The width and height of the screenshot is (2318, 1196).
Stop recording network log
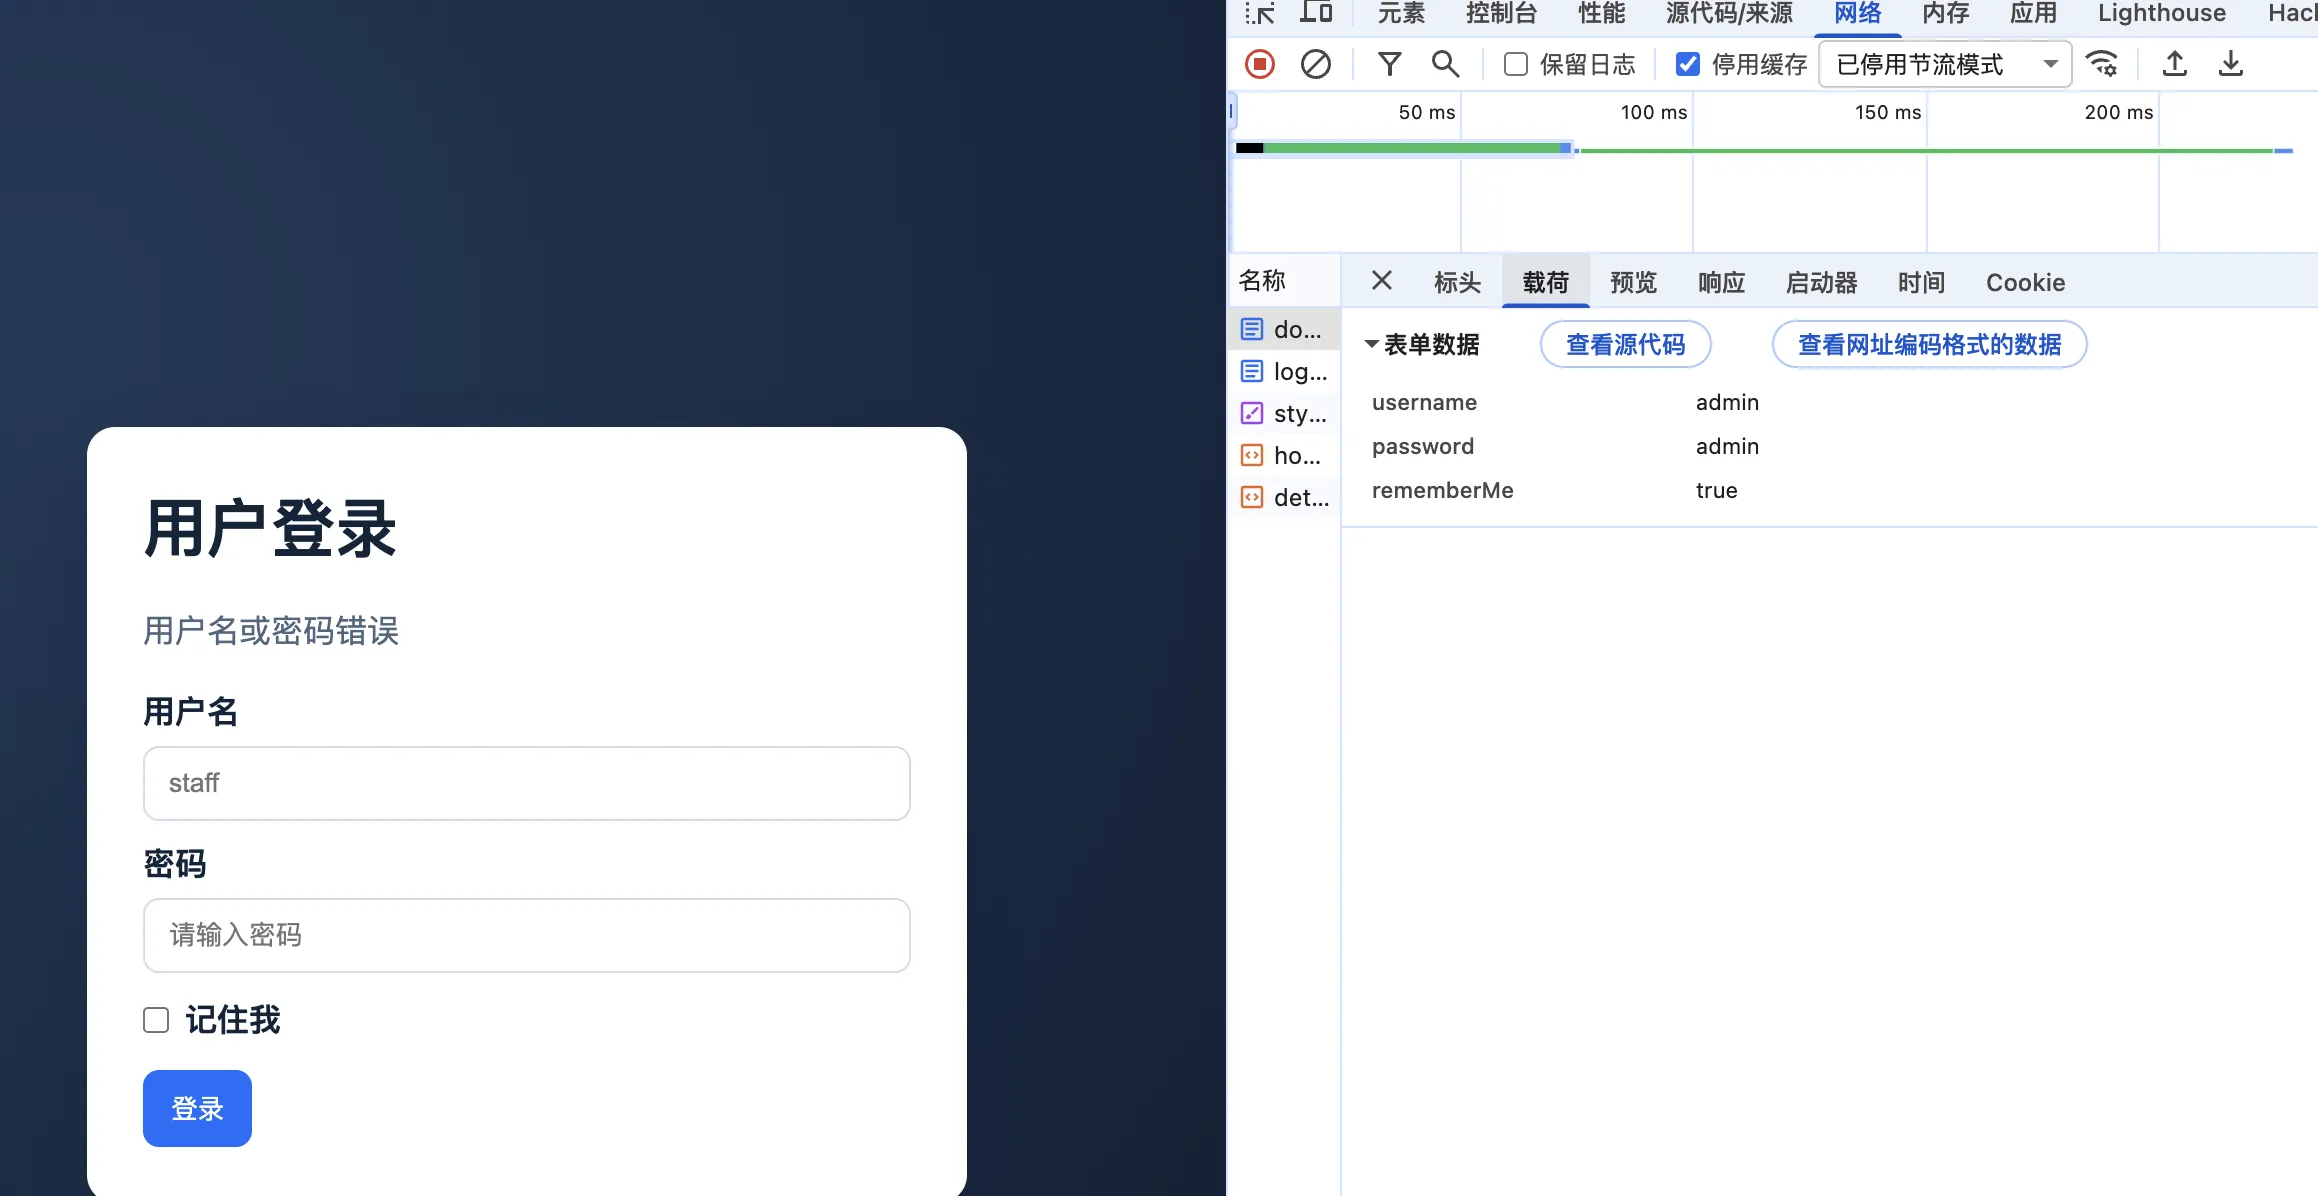click(1260, 64)
